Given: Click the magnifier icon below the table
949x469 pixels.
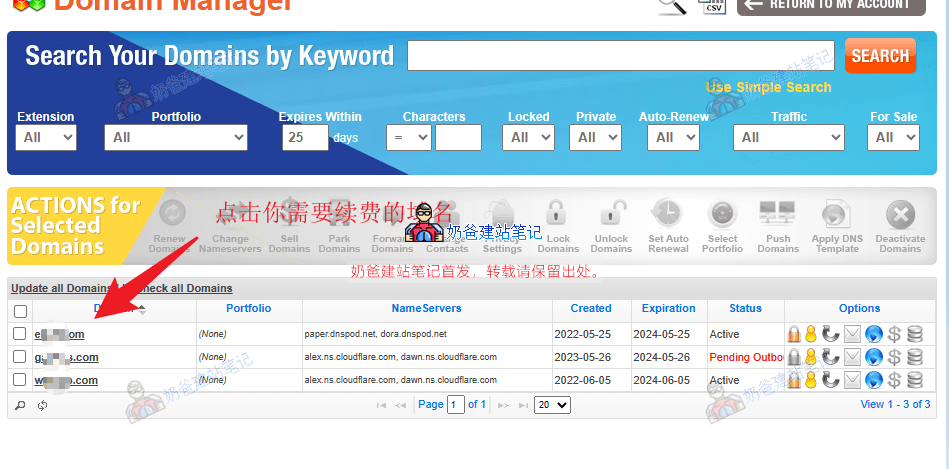Looking at the screenshot, I should click(20, 405).
